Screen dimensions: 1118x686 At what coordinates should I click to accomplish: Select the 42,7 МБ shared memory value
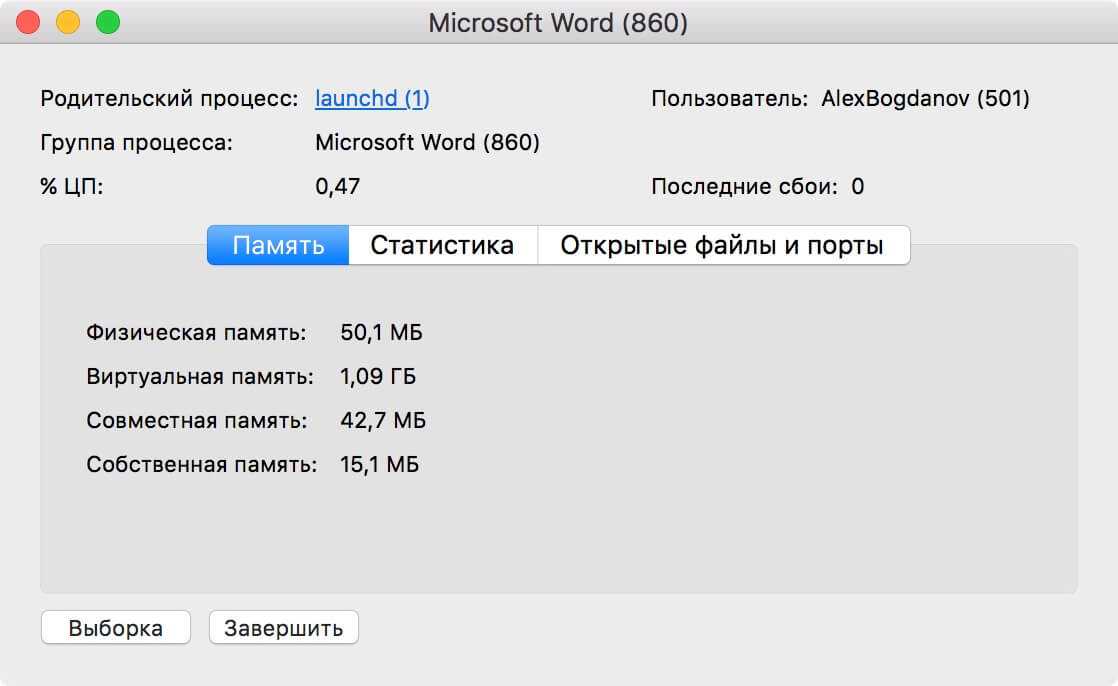coord(382,420)
